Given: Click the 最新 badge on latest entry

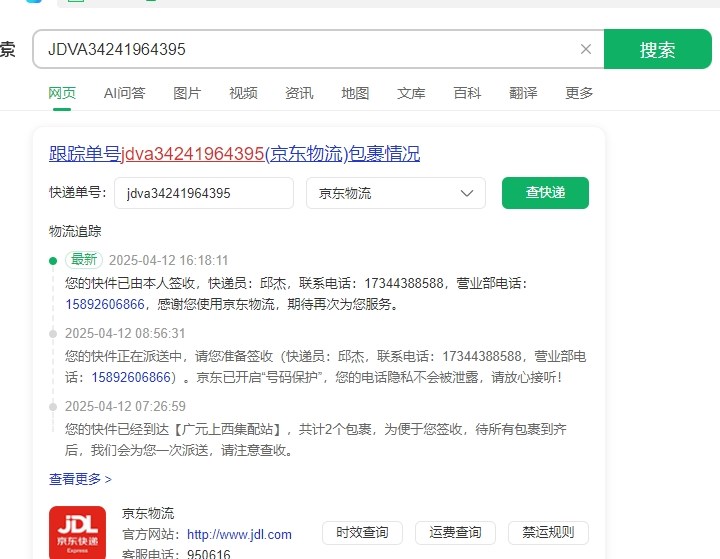Looking at the screenshot, I should click(x=84, y=260).
